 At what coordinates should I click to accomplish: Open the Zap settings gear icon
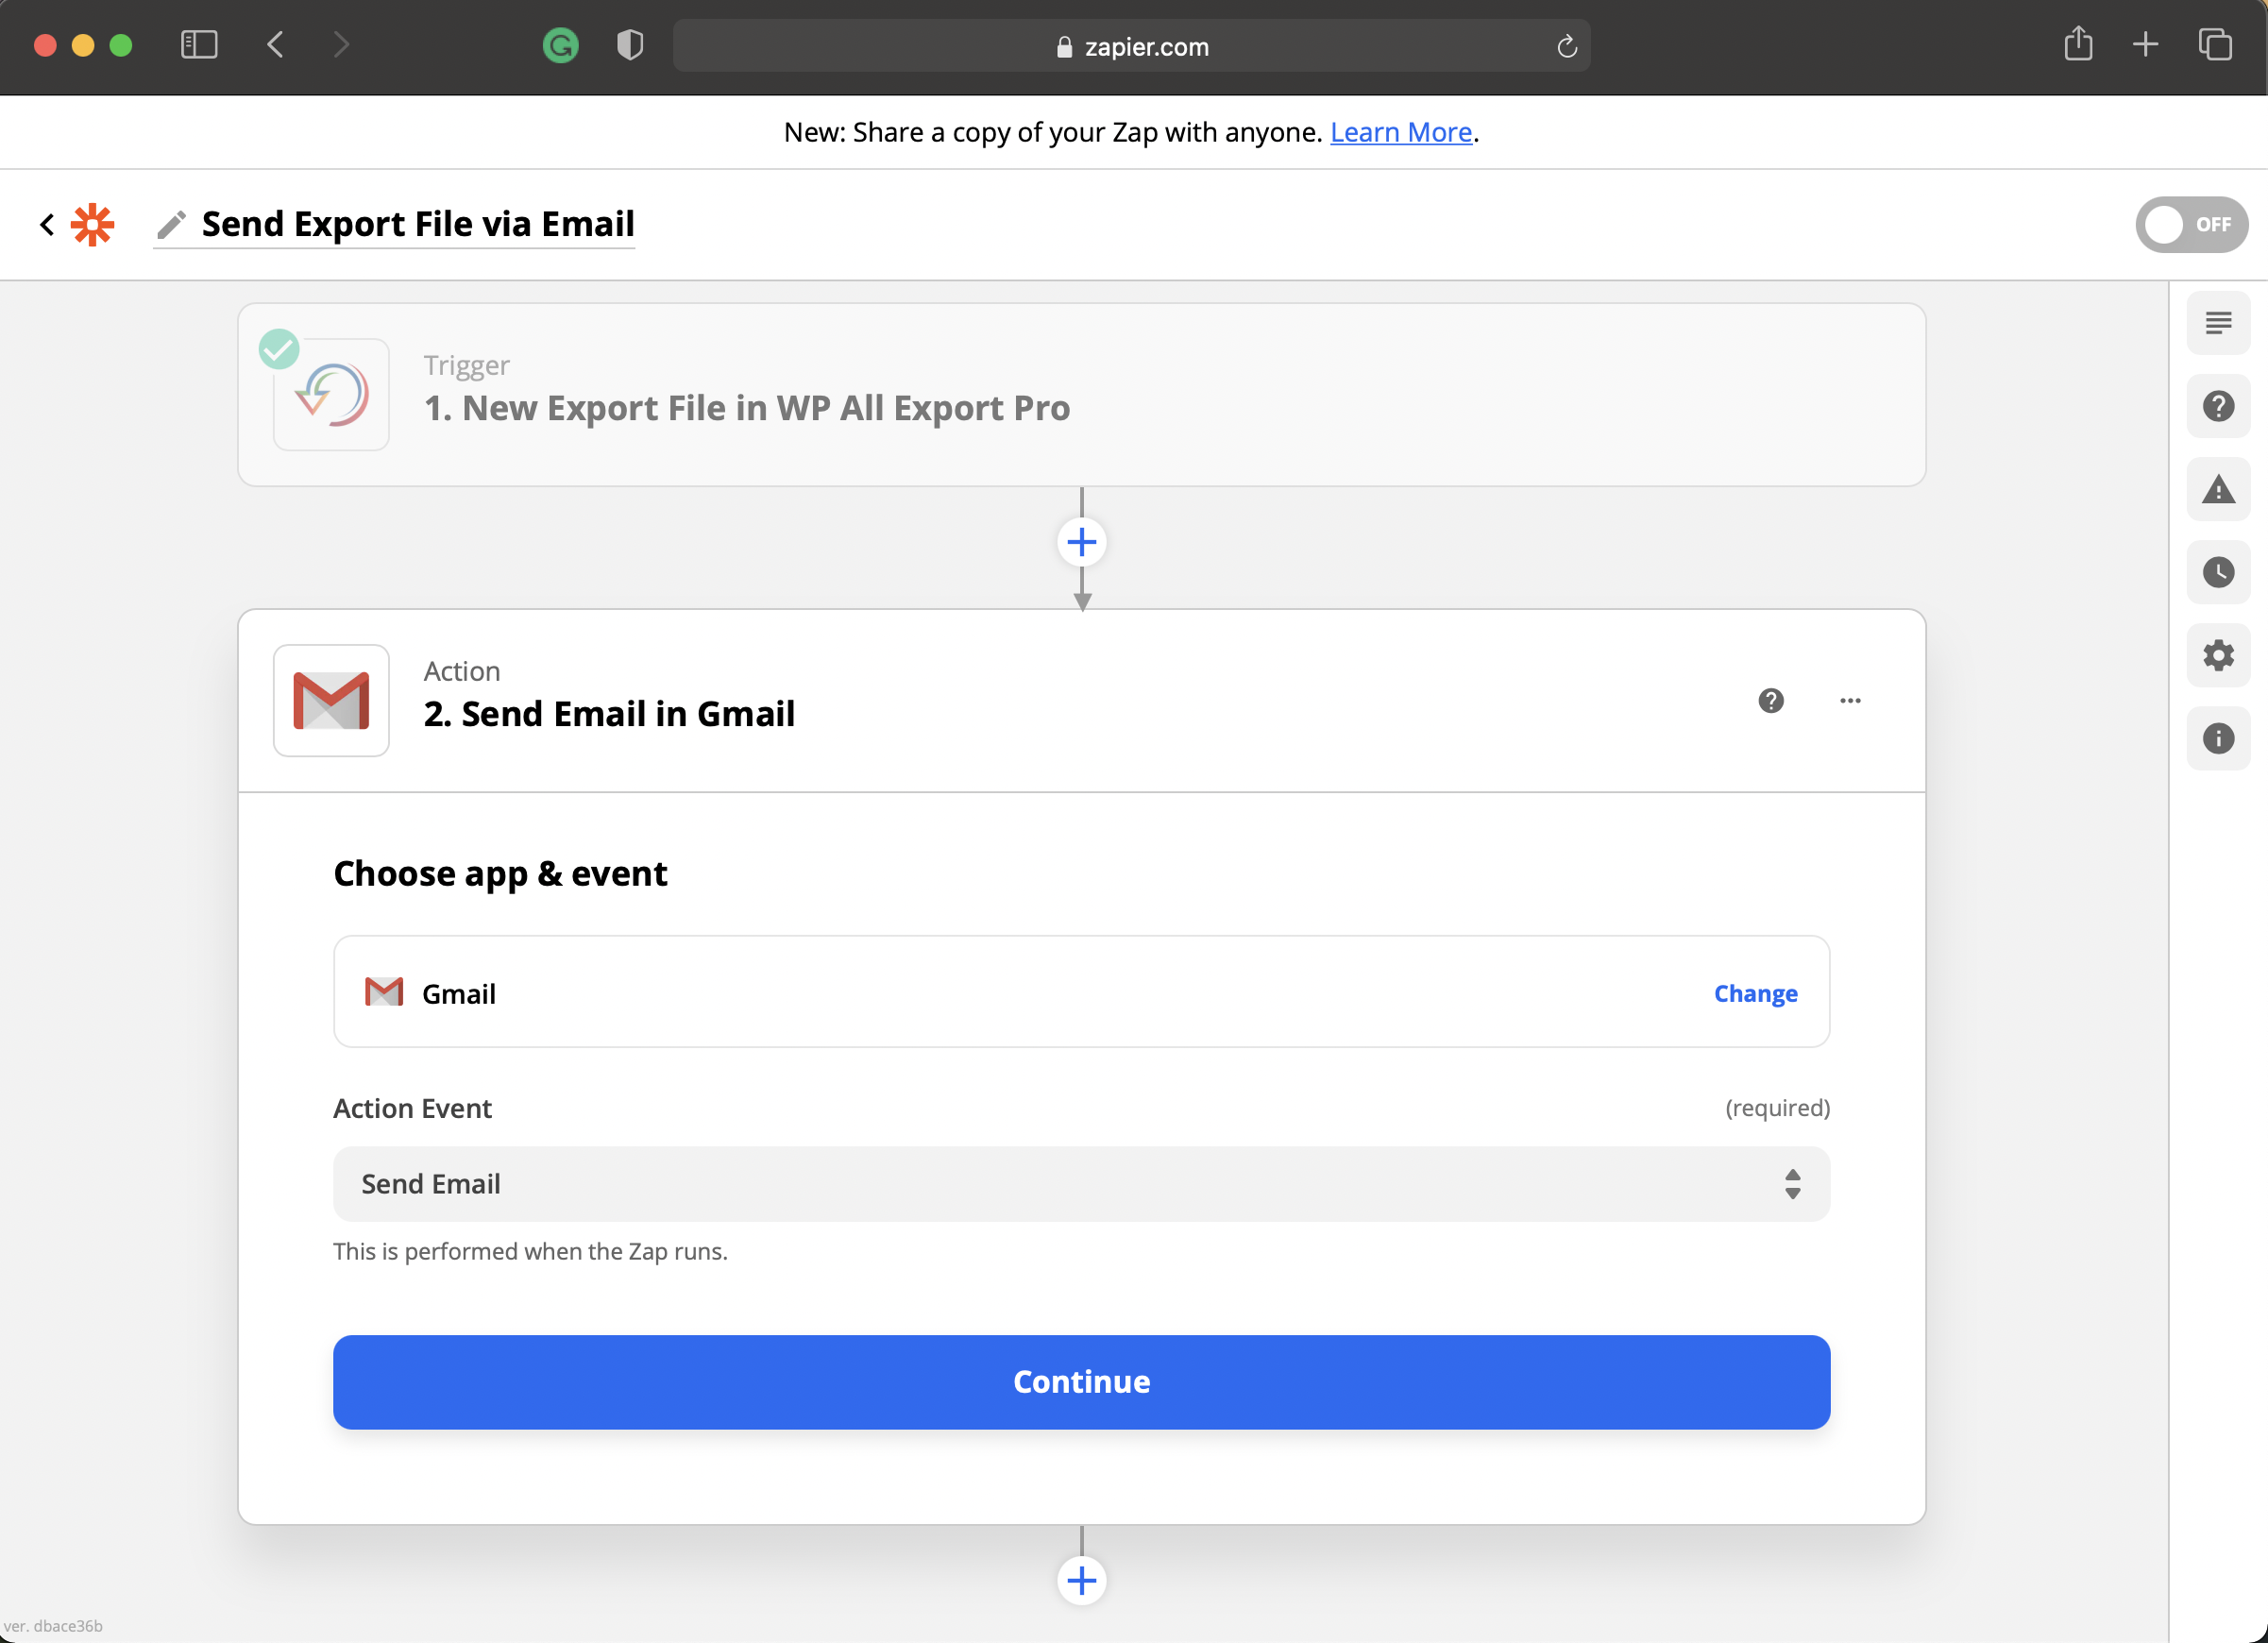click(2217, 655)
